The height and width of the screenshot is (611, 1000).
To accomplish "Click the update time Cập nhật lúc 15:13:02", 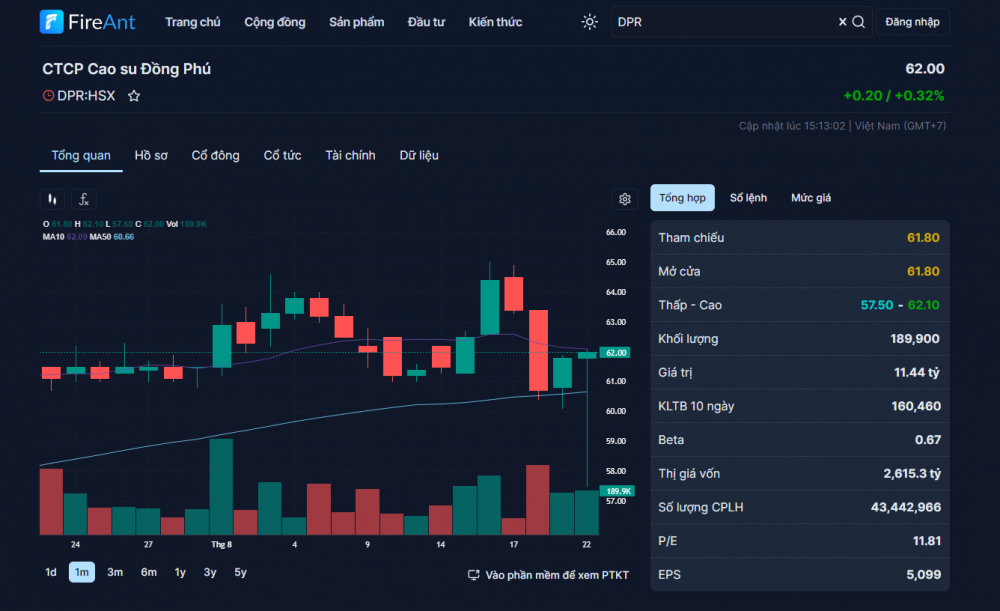I will pos(791,126).
